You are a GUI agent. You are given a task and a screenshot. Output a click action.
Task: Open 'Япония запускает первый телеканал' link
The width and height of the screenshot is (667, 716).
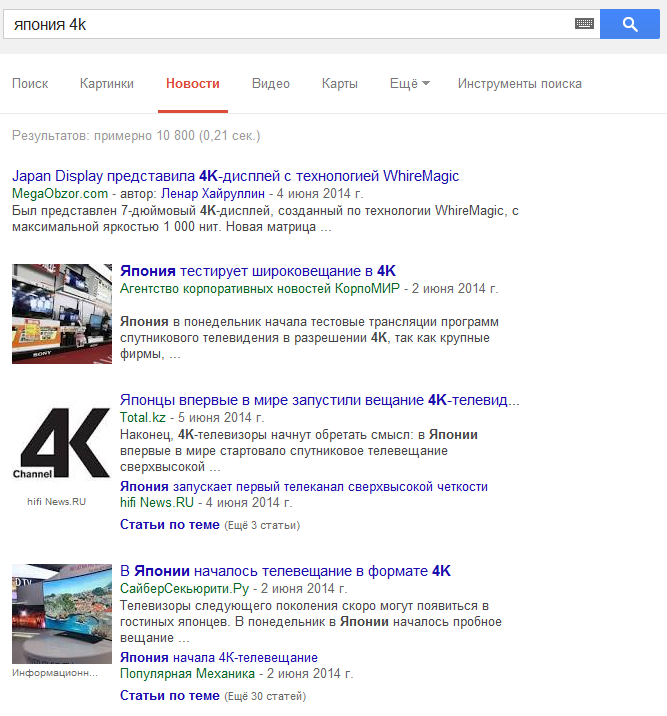pyautogui.click(x=304, y=487)
